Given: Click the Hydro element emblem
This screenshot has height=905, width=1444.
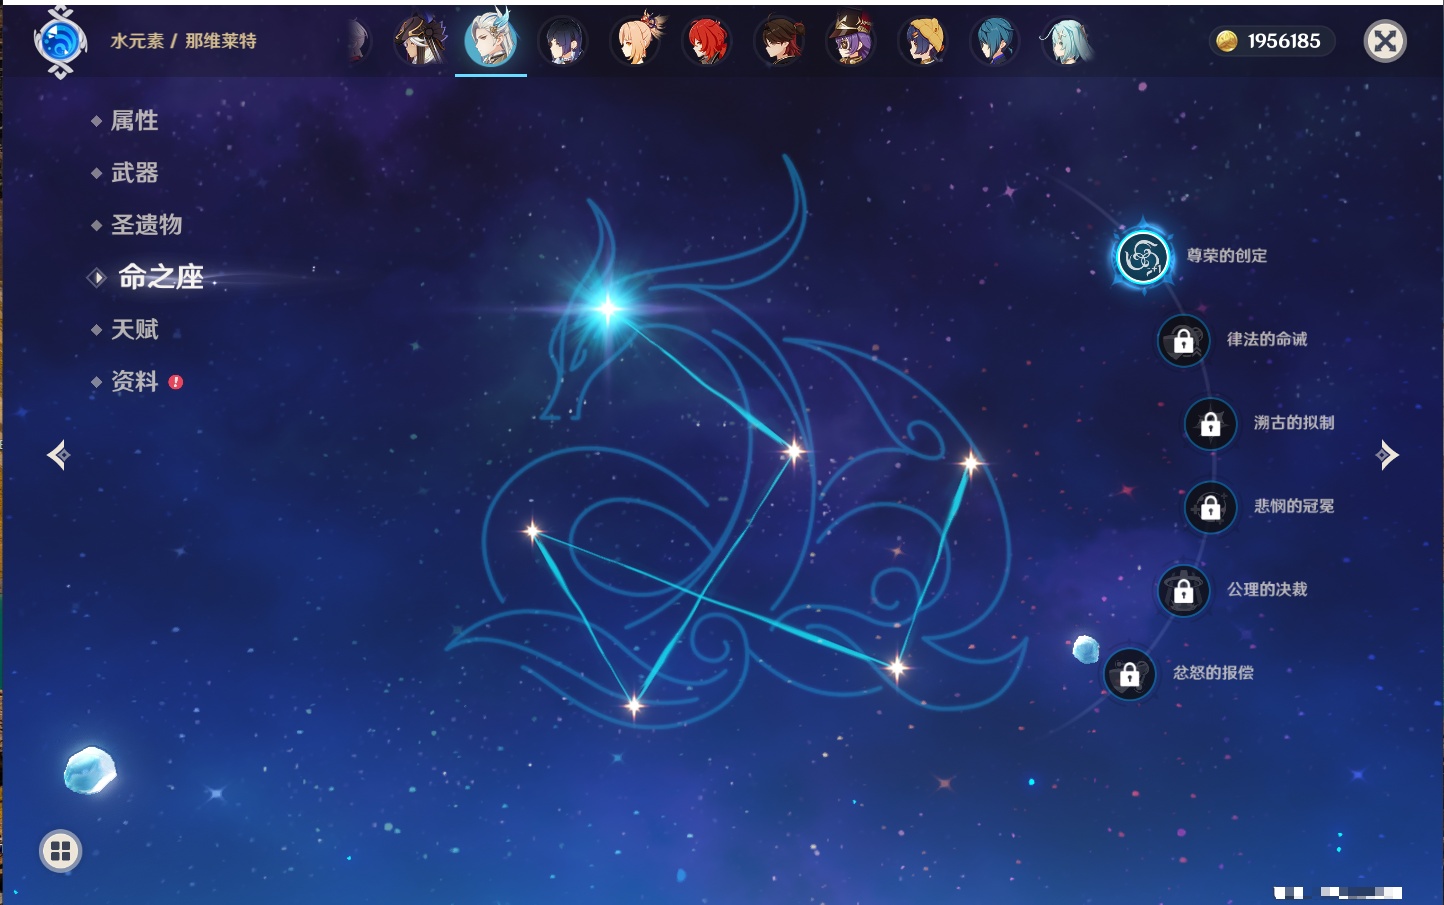Looking at the screenshot, I should coord(60,42).
